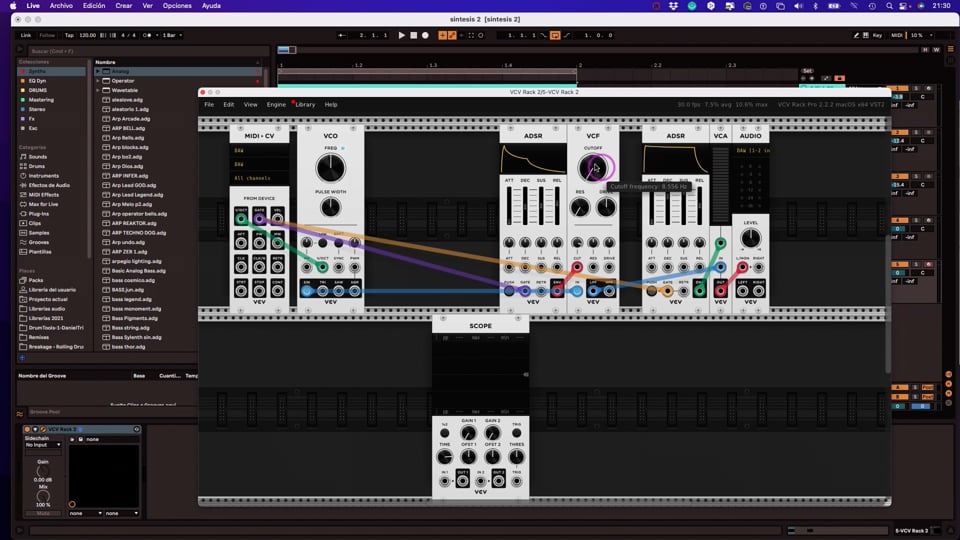Expand the Wavetable folder

pos(97,91)
